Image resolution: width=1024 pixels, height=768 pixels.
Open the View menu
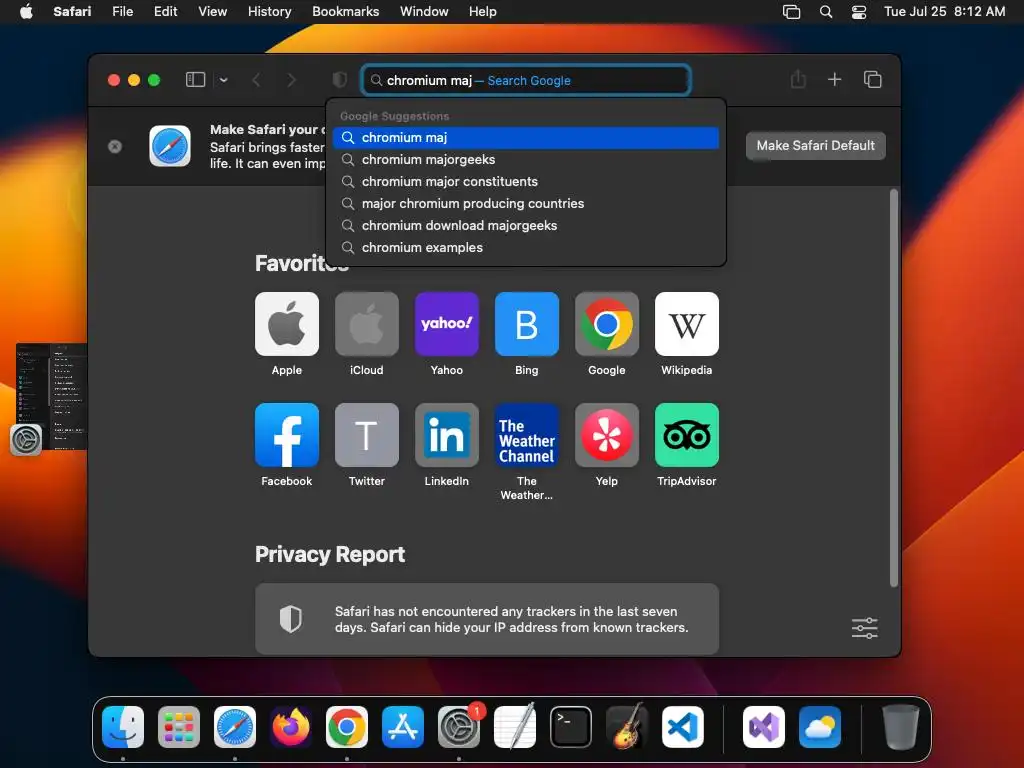[212, 12]
